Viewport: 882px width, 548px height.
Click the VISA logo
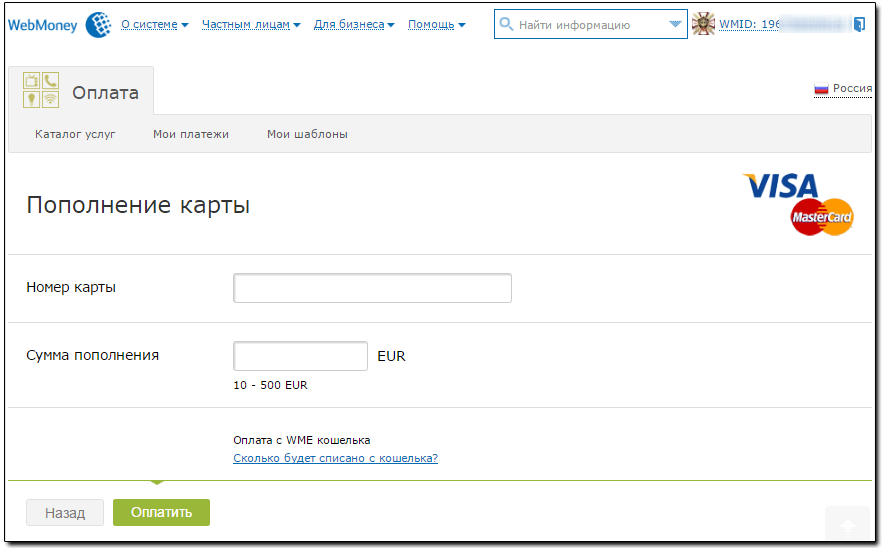coord(781,186)
